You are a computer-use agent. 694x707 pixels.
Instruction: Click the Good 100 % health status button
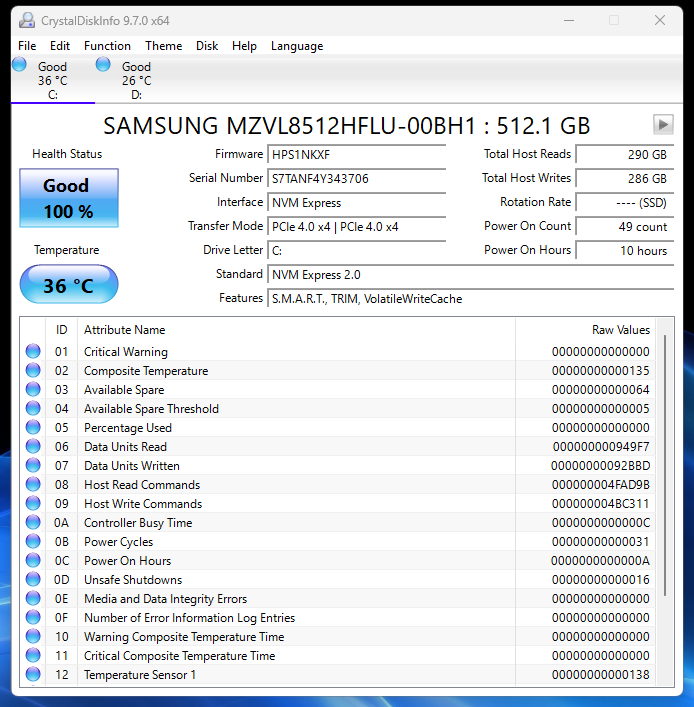tap(68, 198)
